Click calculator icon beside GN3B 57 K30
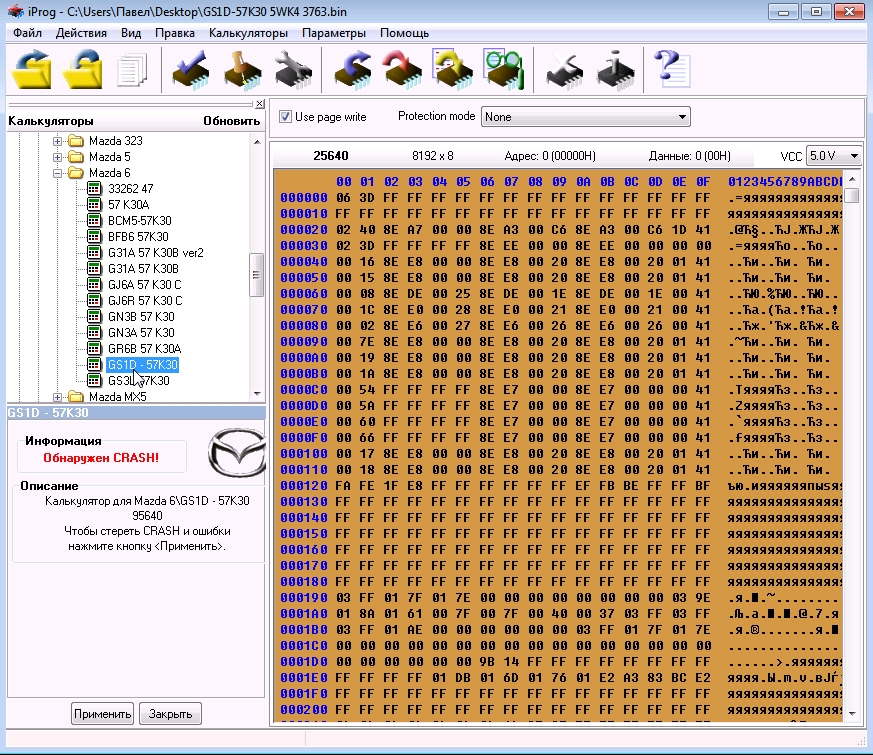873x755 pixels. [94, 317]
